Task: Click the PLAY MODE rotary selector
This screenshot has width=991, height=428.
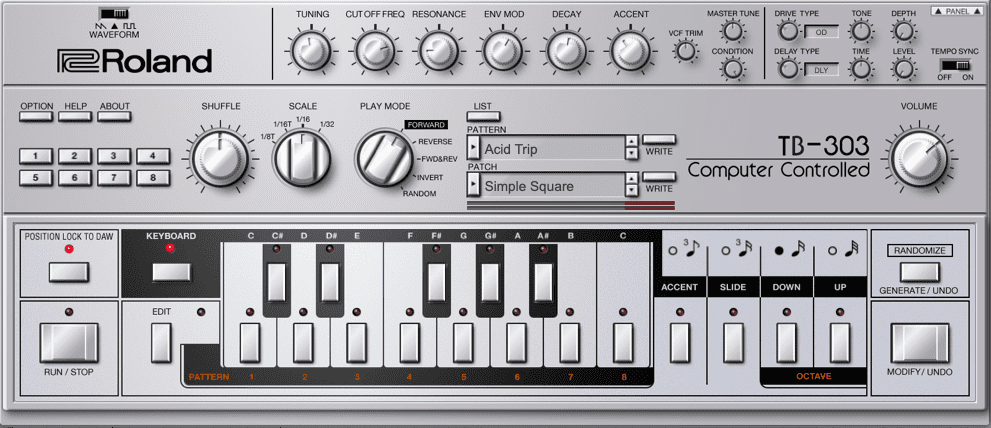Action: tap(384, 158)
